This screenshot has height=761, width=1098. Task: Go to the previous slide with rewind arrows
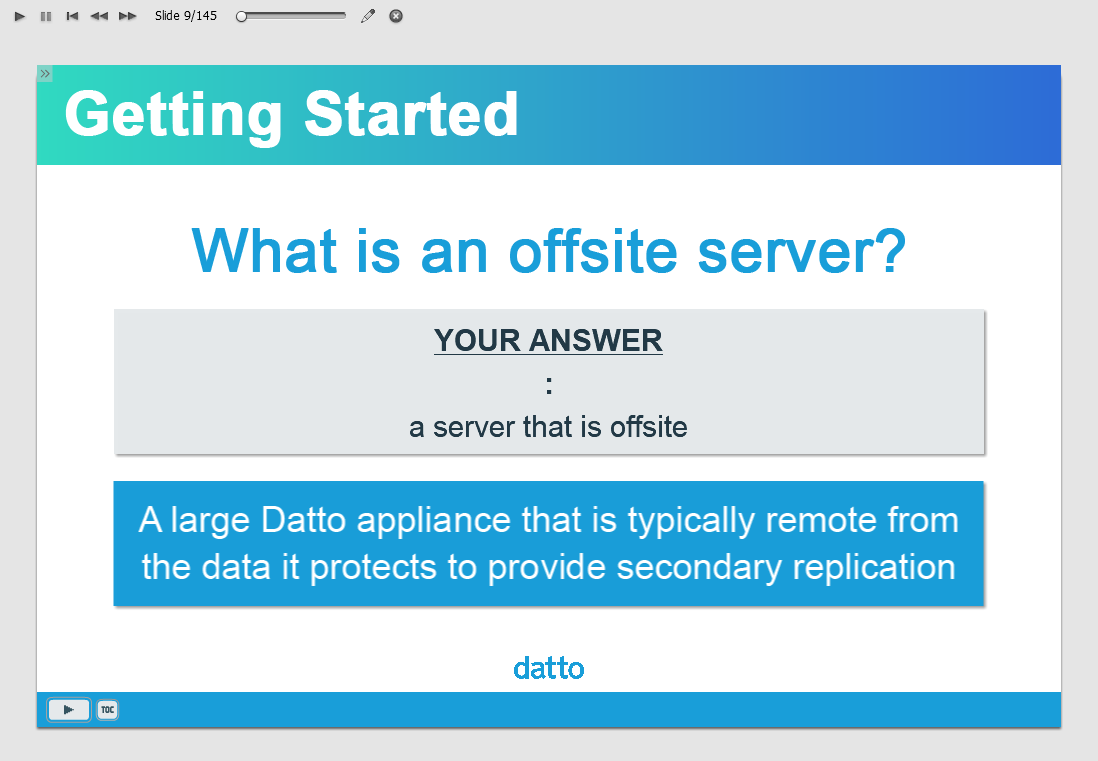tap(99, 16)
